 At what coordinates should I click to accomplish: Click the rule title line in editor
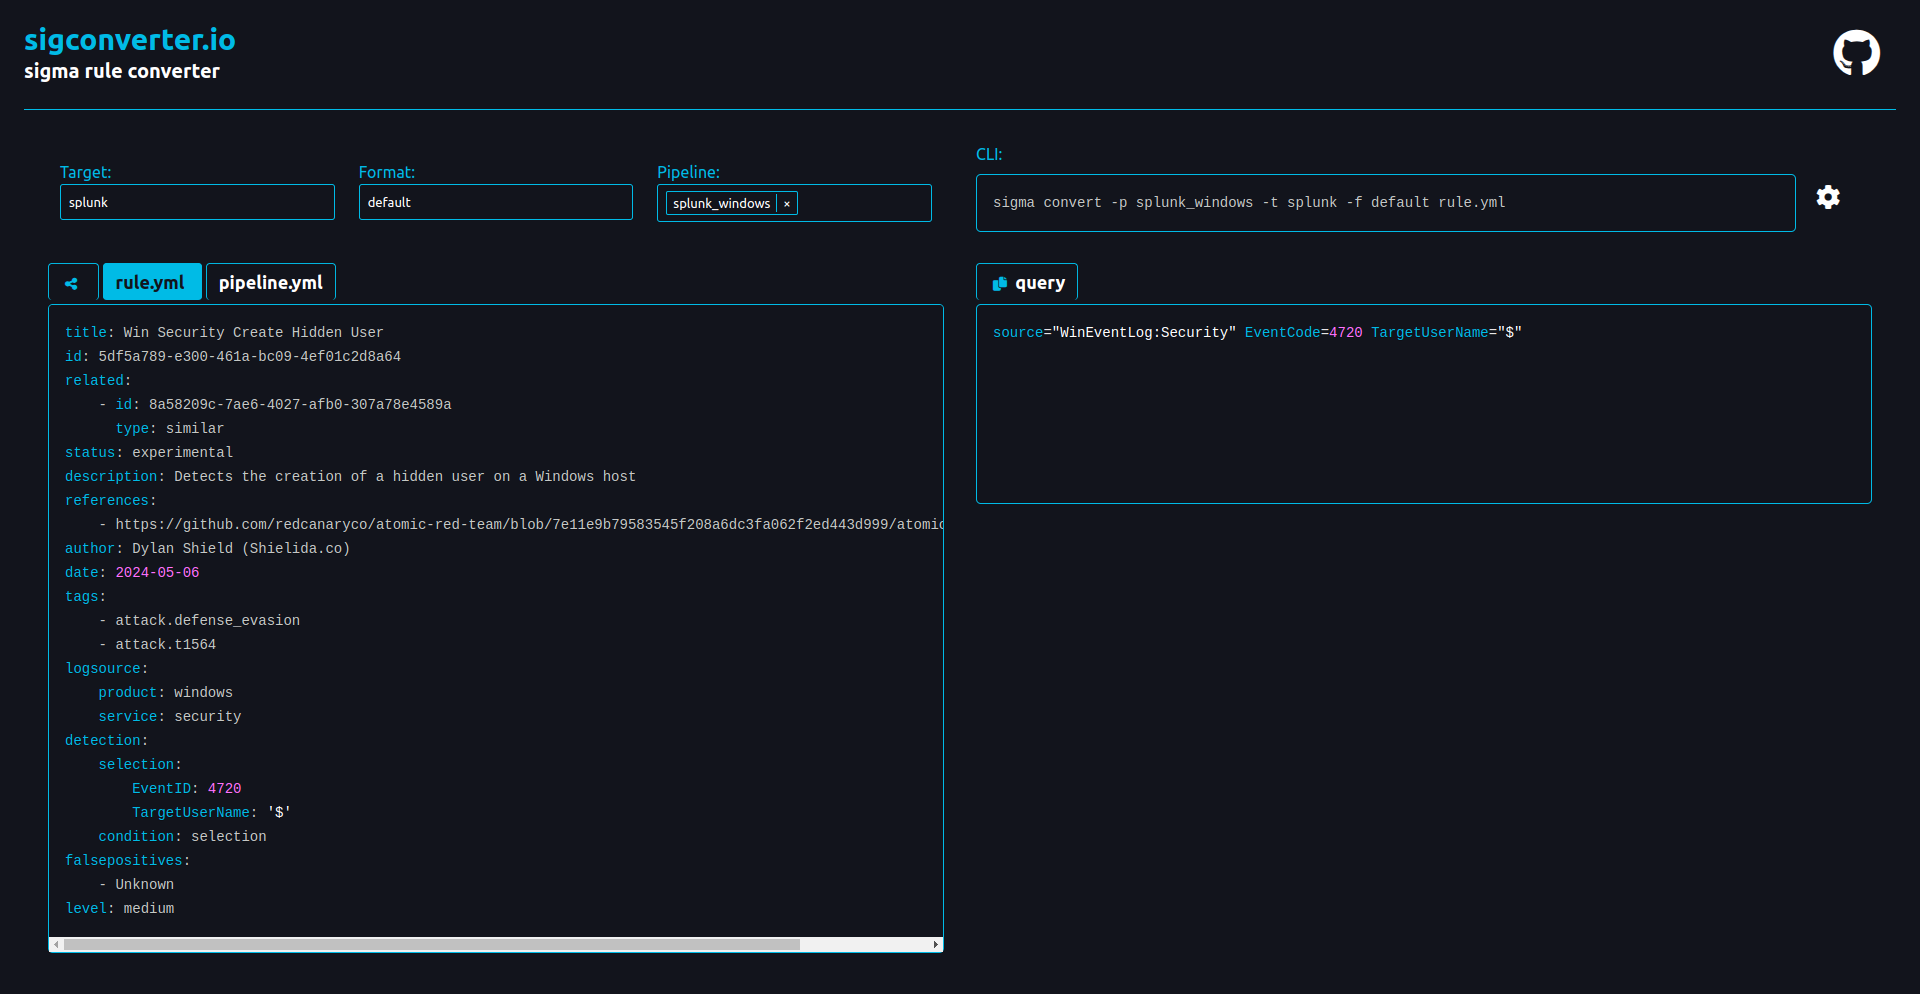(x=224, y=333)
